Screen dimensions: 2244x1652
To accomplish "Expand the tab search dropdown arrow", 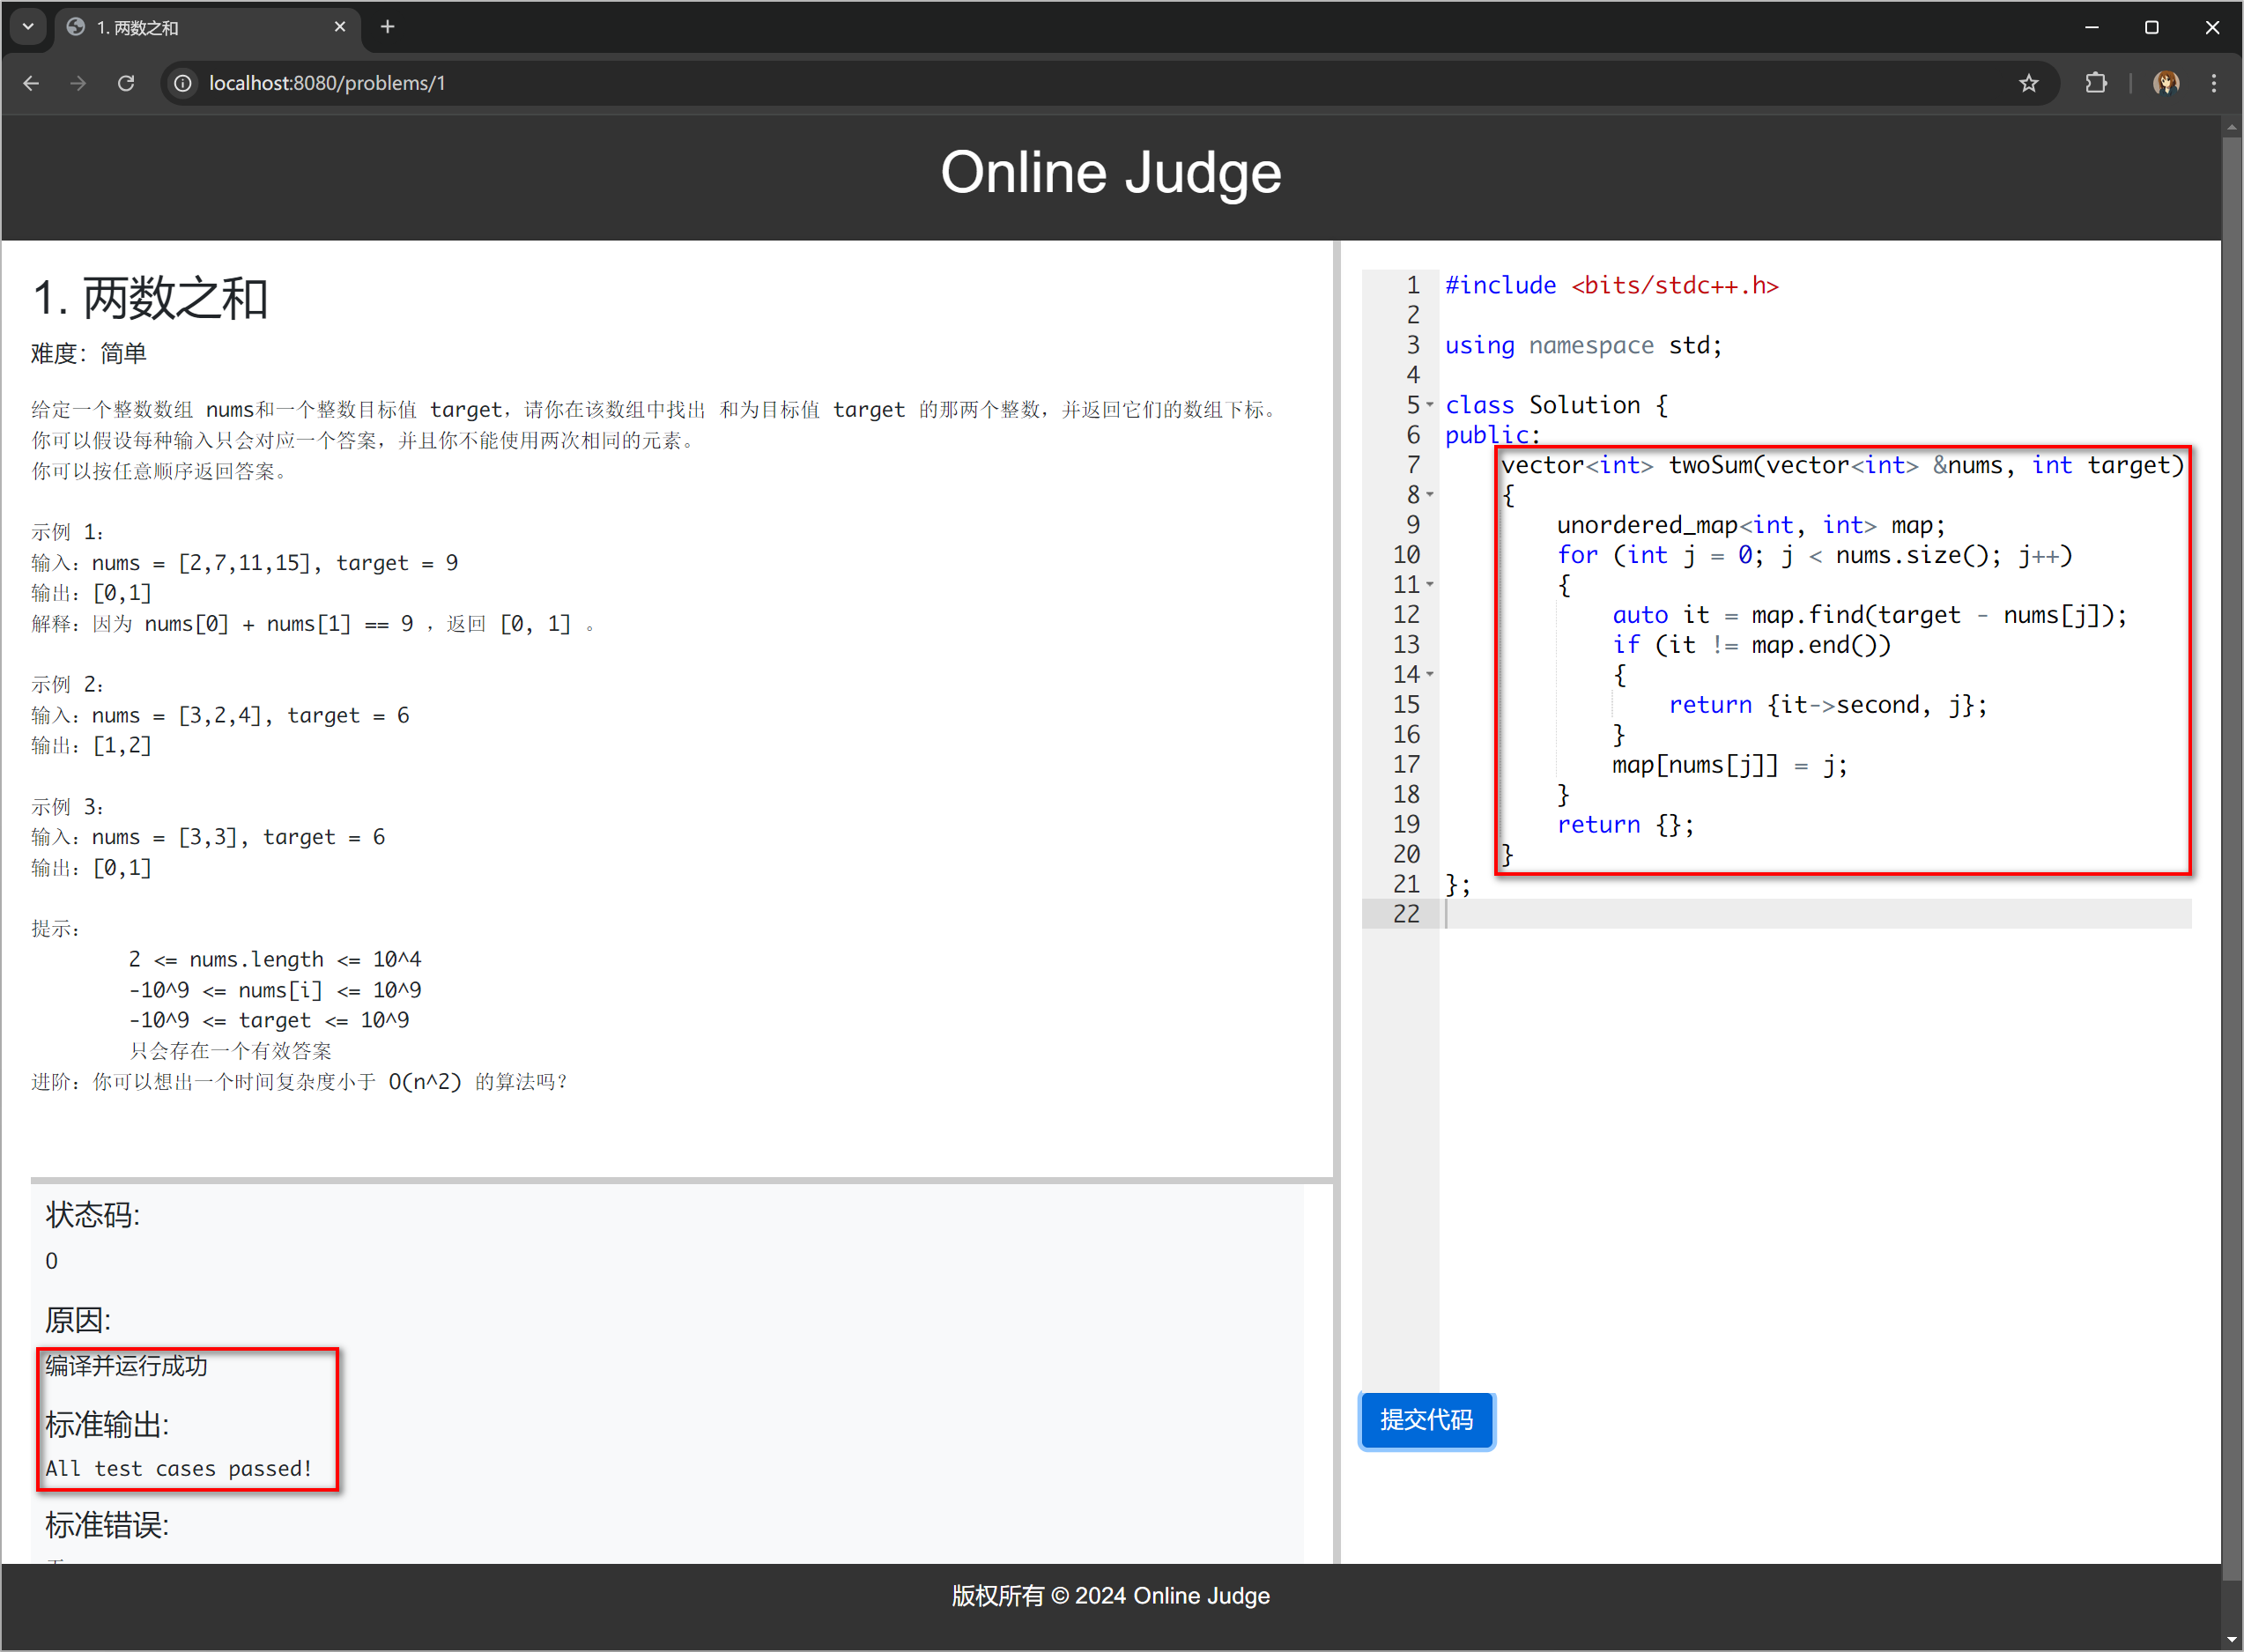I will 28,27.
